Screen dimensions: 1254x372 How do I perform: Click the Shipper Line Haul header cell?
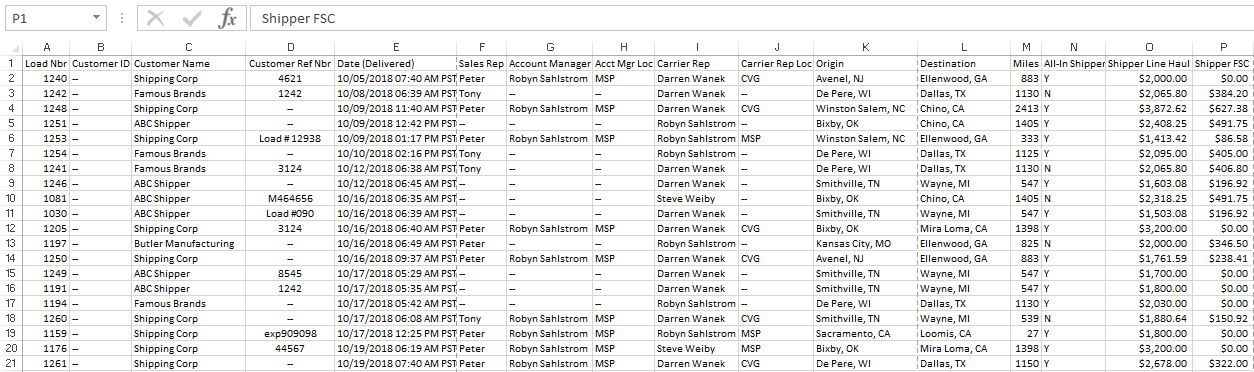[x=1149, y=63]
